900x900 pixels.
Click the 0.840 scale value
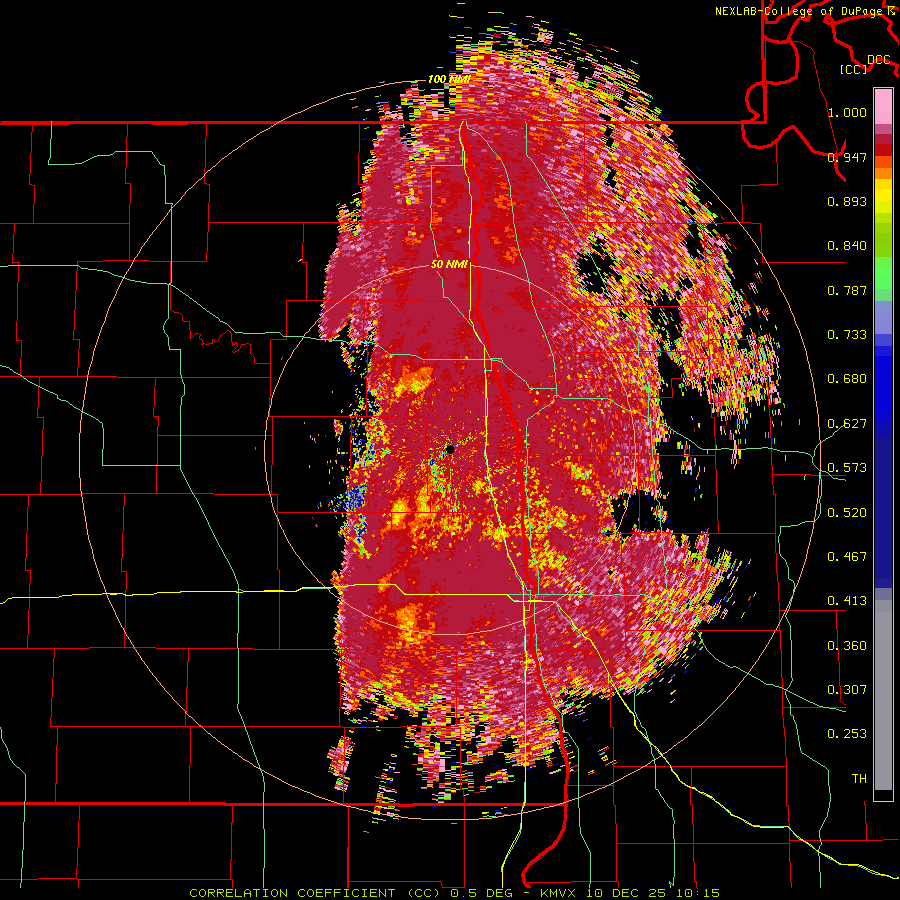coord(847,246)
